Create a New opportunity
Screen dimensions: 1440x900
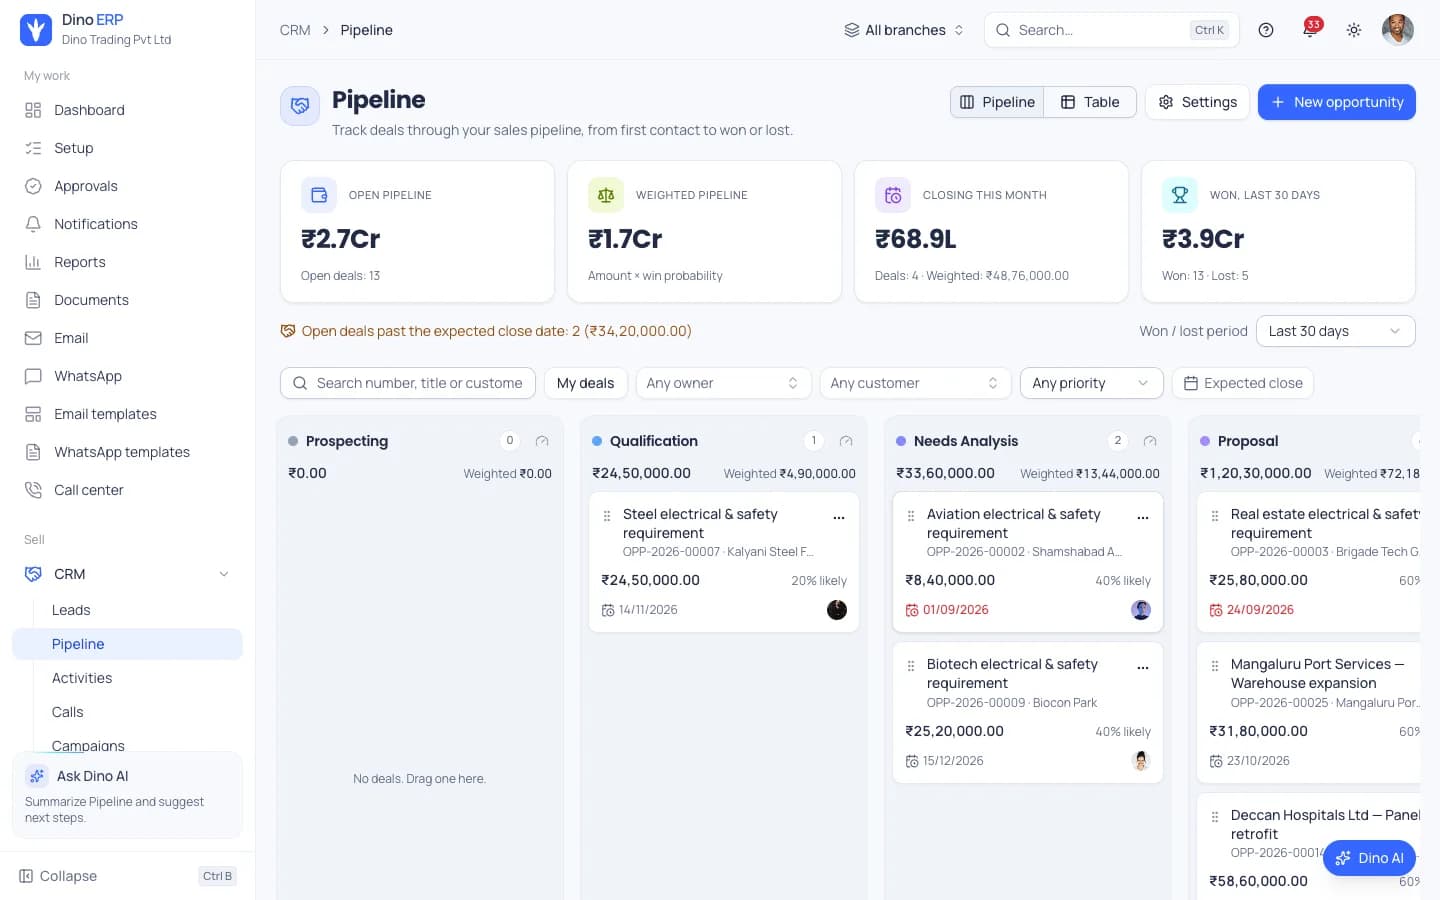1337,102
